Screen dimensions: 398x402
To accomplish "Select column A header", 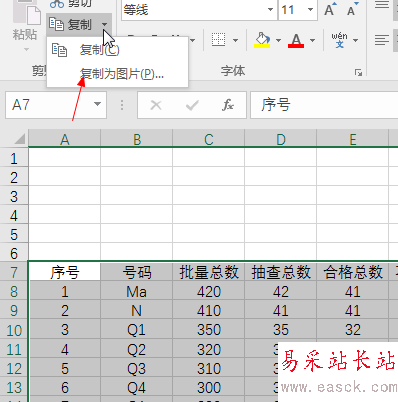I will 65,139.
